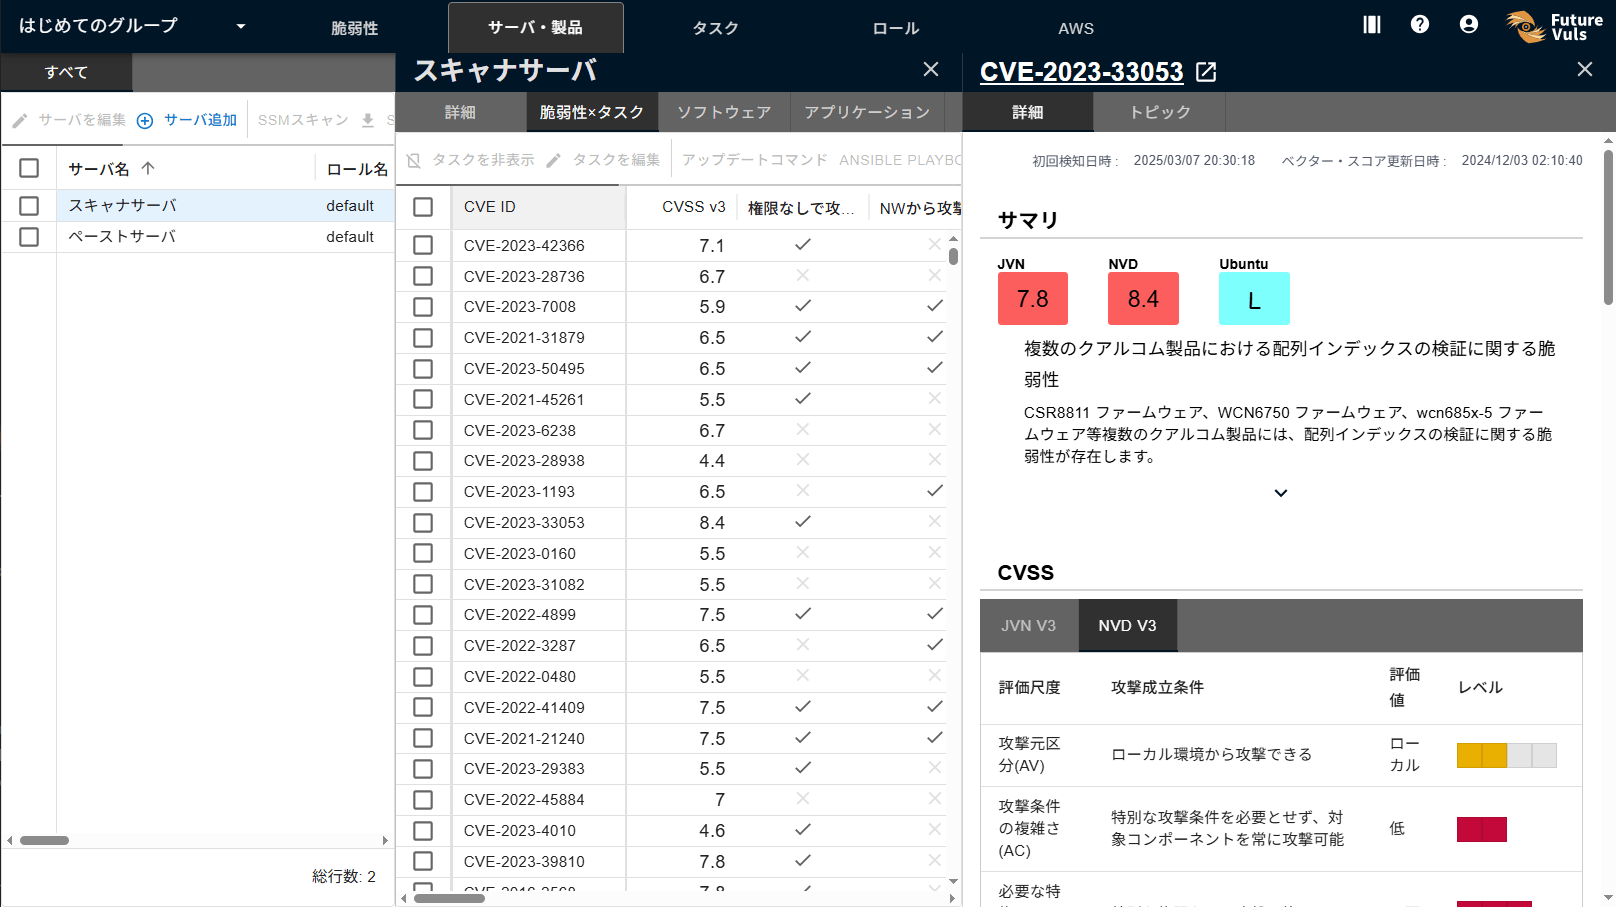1616x907 pixels.
Task: Click the check mark in CVE-2023-42366 row
Action: pos(803,244)
